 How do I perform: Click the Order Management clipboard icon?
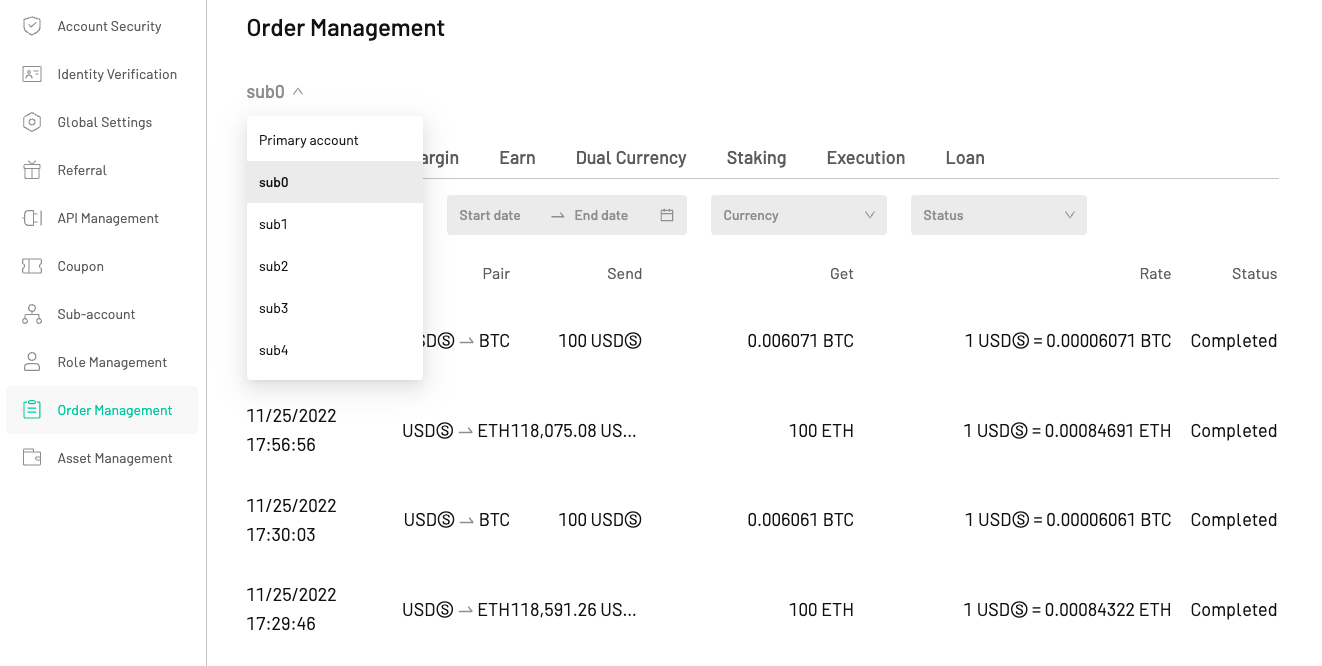(32, 410)
